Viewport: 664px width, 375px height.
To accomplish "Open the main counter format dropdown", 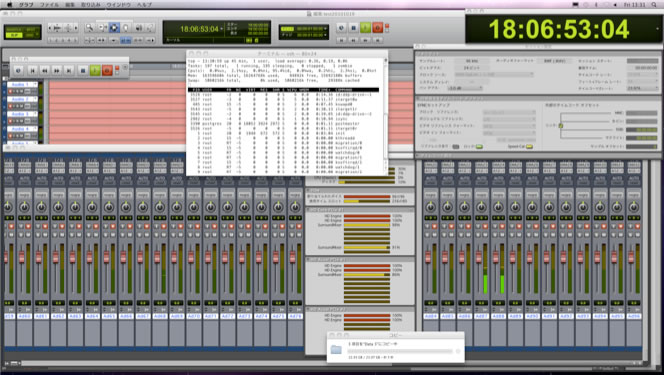I will tap(221, 29).
